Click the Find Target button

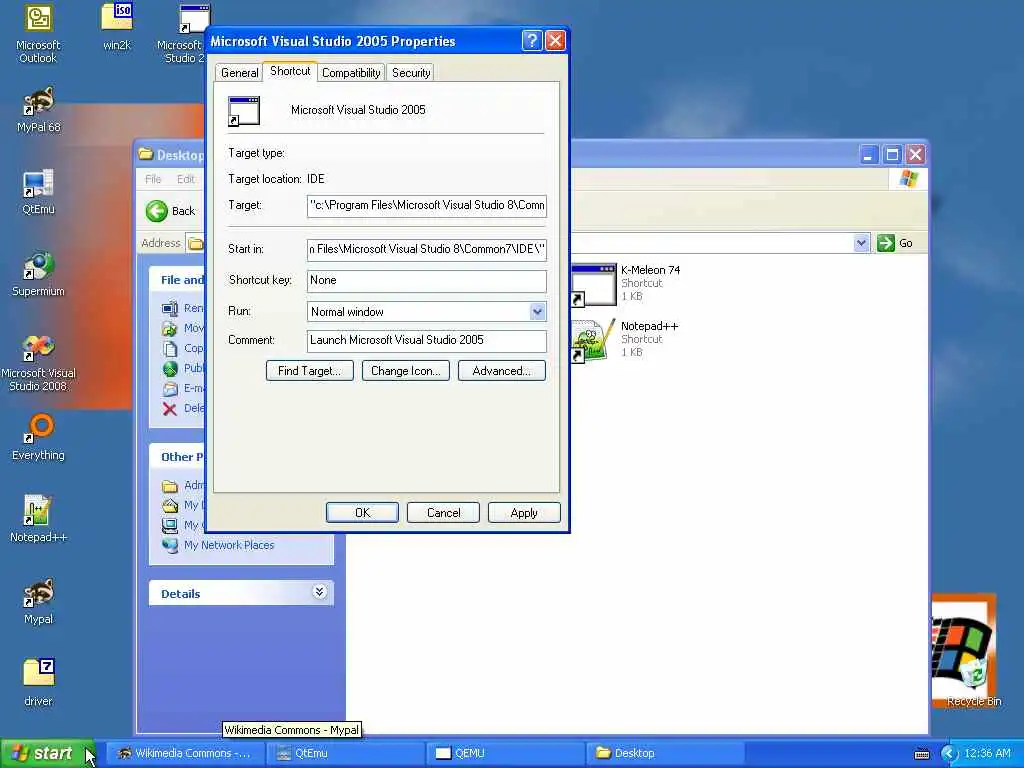310,370
